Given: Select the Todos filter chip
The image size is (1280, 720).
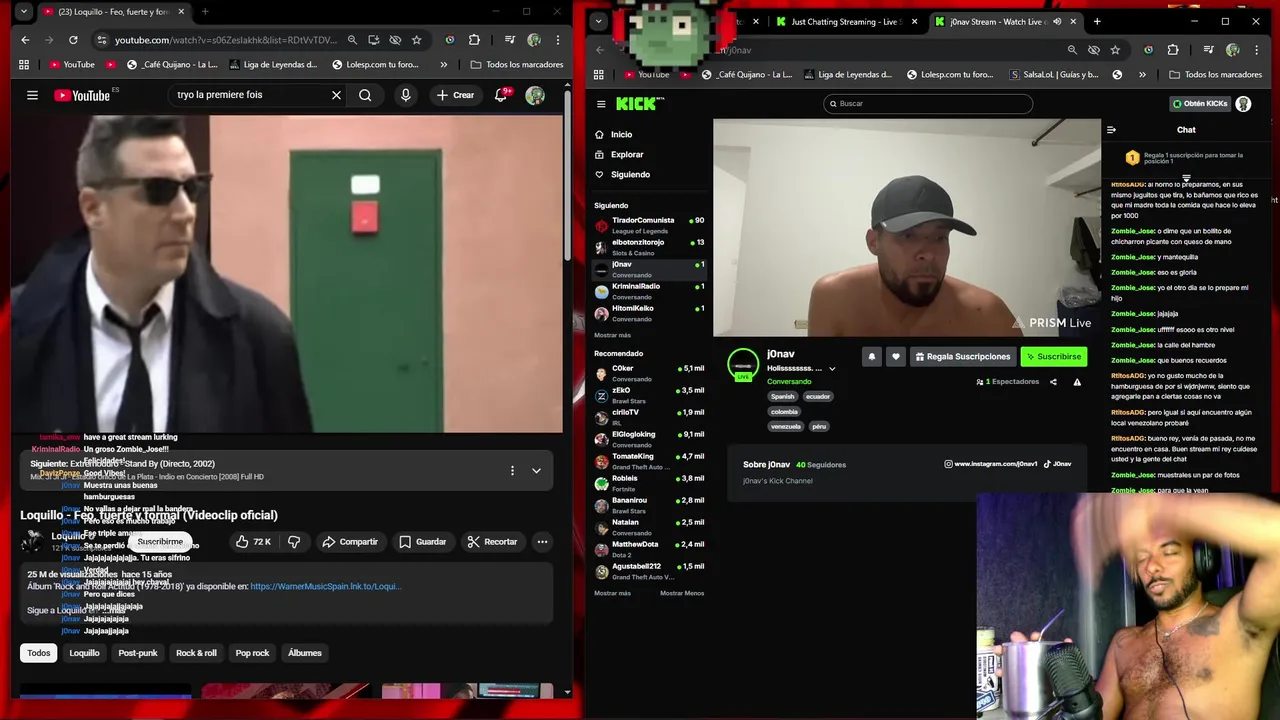Looking at the screenshot, I should (x=38, y=653).
